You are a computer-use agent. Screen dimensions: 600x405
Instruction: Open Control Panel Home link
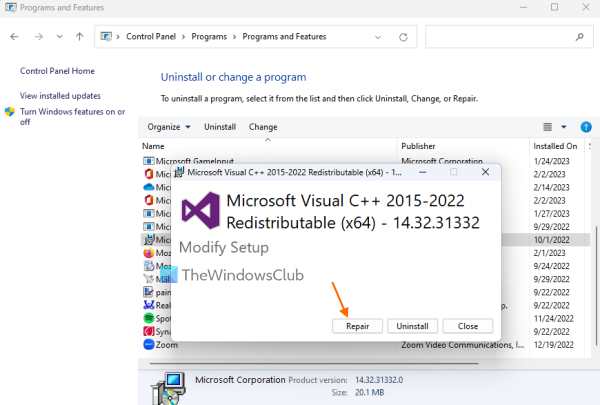(57, 71)
